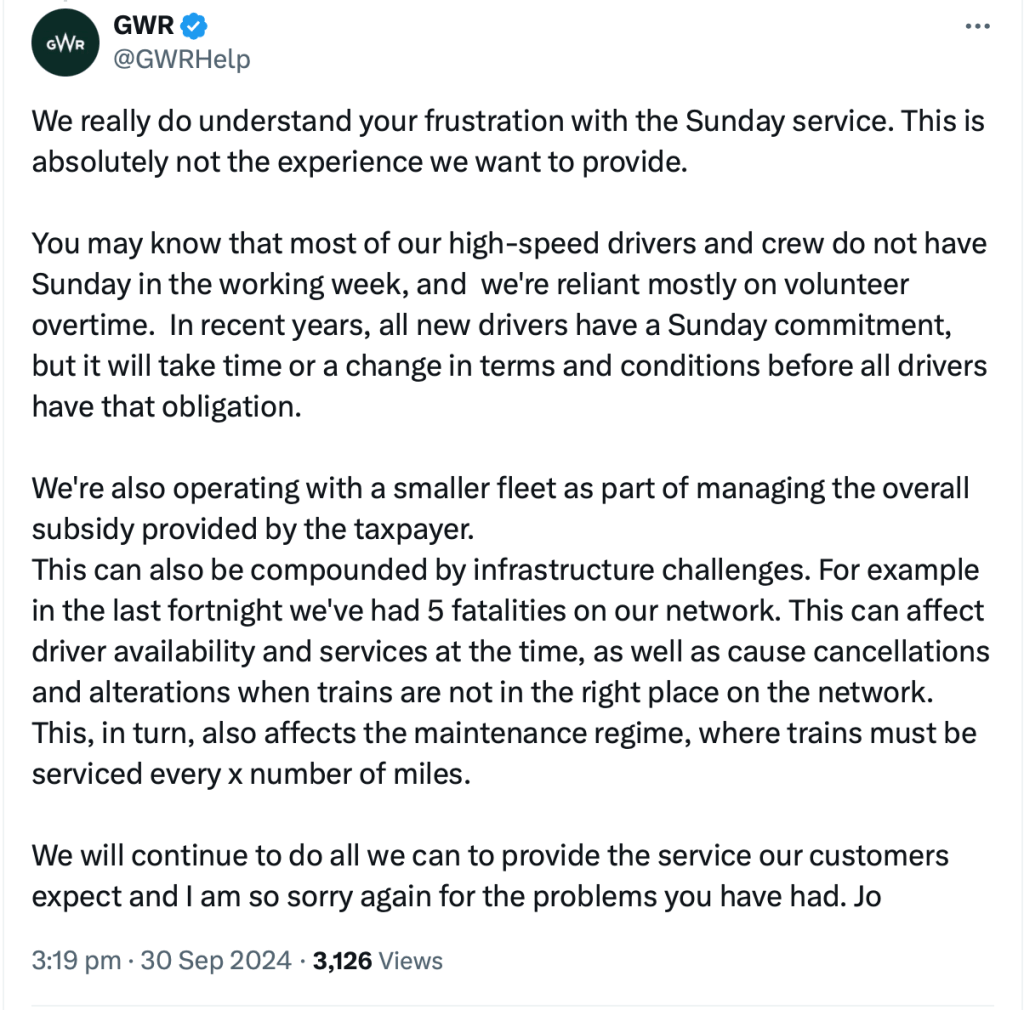Click the closing line starting "We will continue"
Viewport: 1024px width, 1010px height.
tap(490, 855)
